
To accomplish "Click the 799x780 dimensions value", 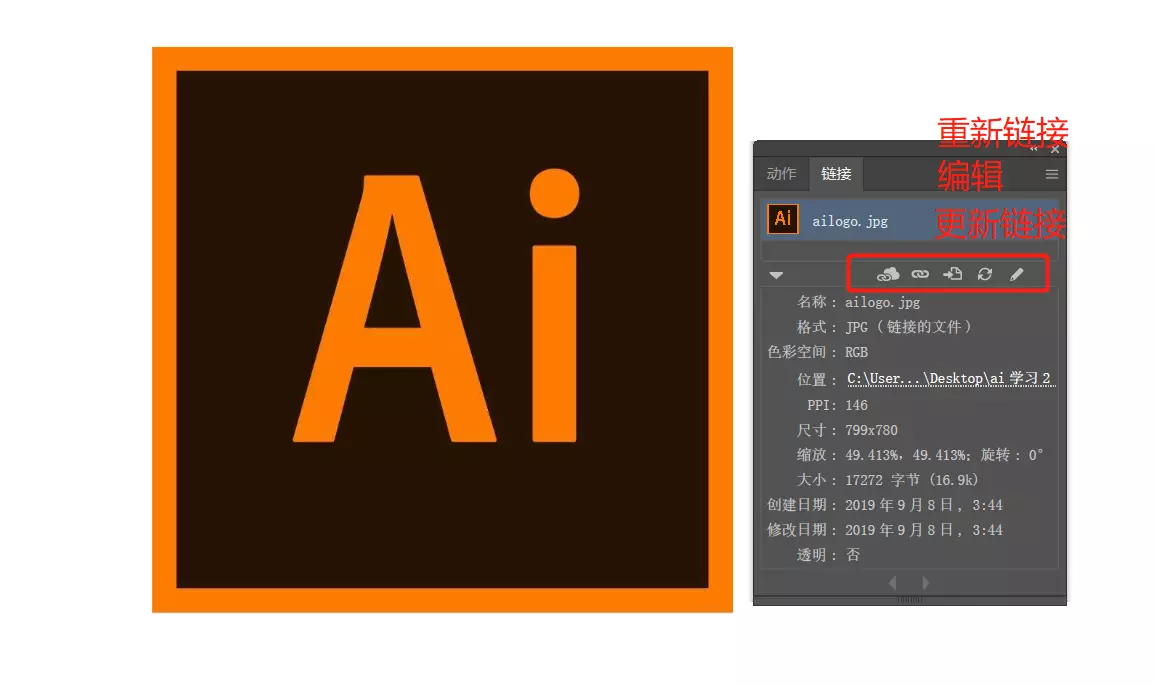I will point(871,430).
